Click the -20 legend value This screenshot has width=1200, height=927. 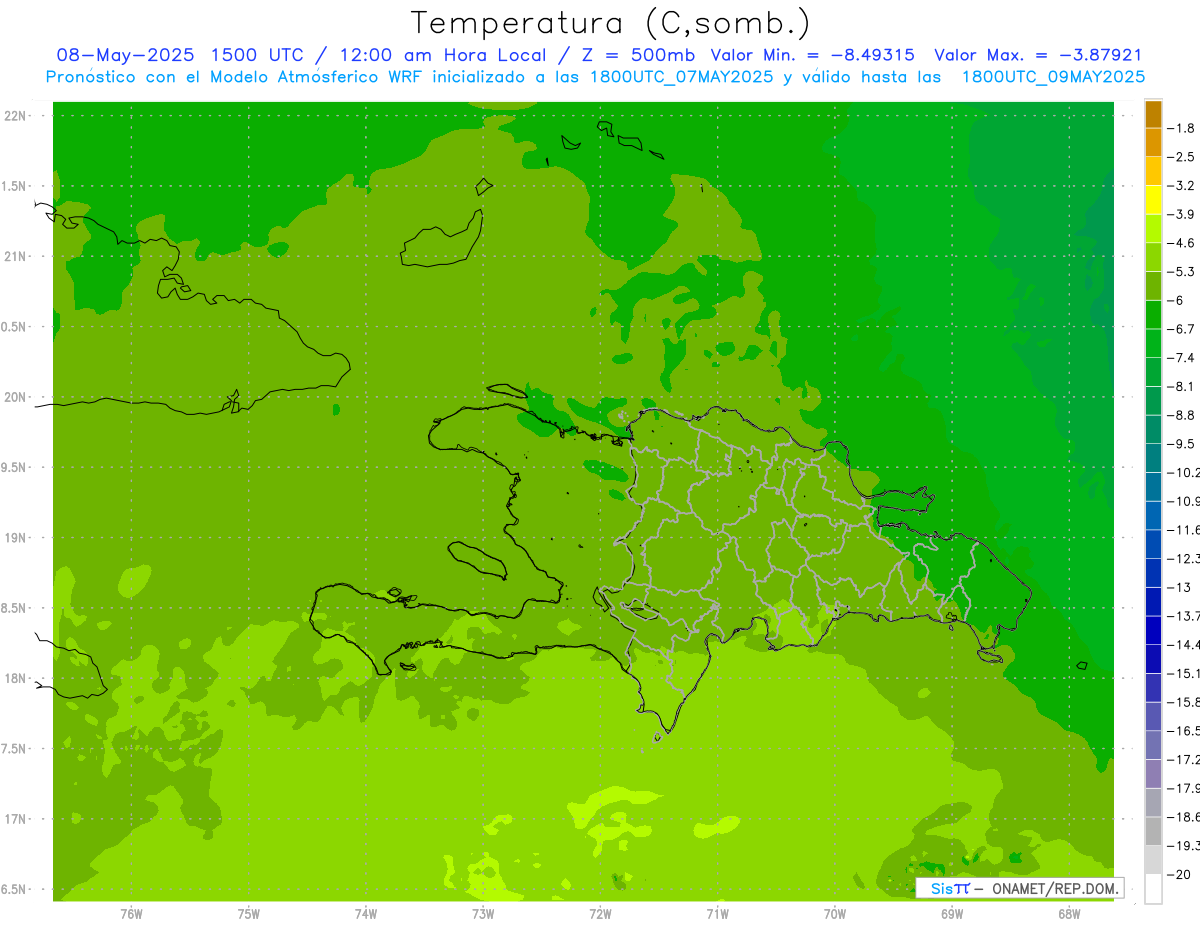(x=1179, y=875)
